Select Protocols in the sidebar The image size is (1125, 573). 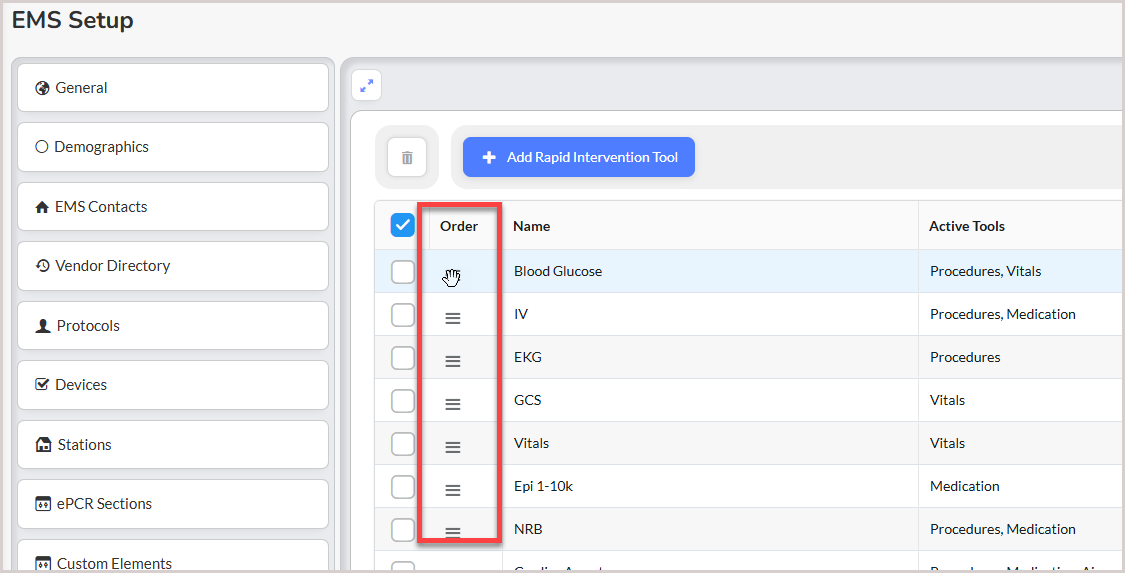point(173,326)
